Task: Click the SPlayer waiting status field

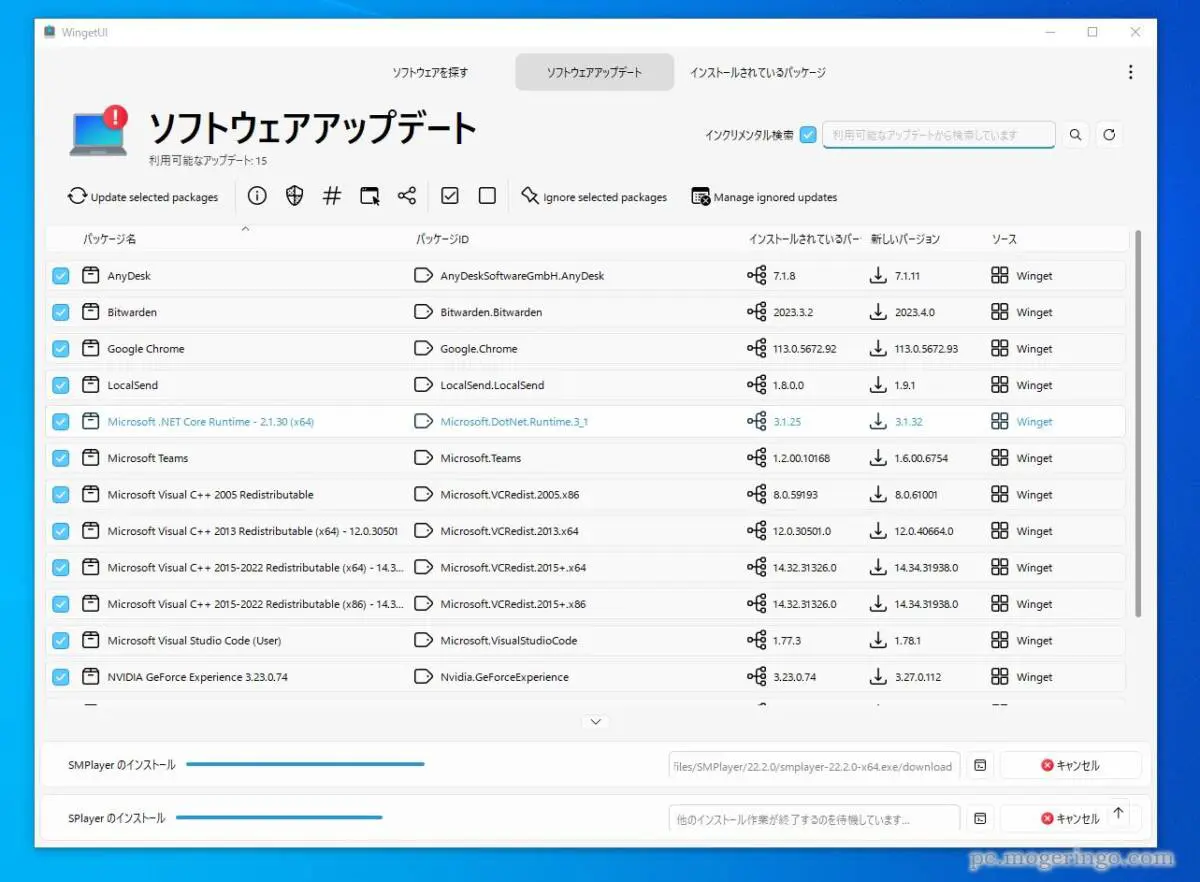Action: [x=814, y=819]
